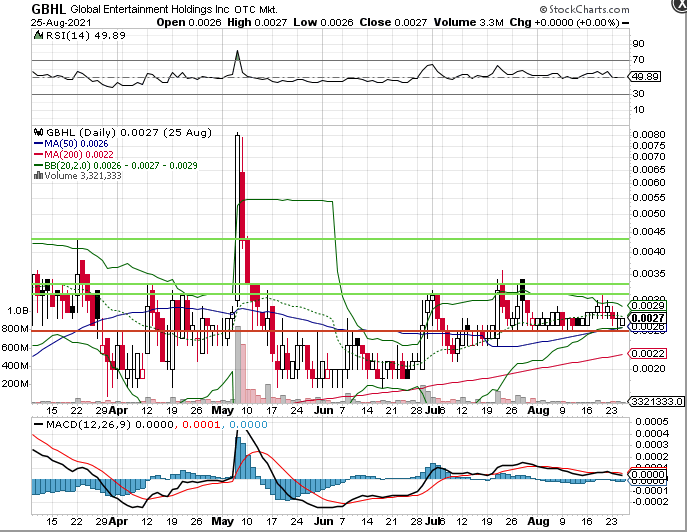
Task: Click the candlestick icon beside GBHL (Daily)
Action: [39, 132]
